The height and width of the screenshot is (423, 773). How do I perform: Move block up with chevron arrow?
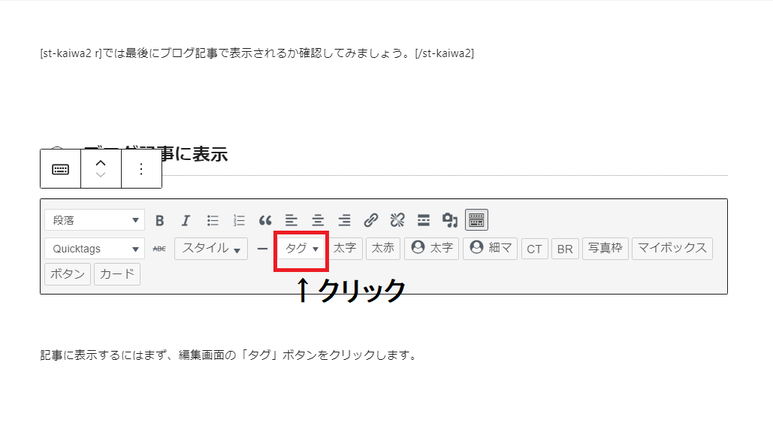[x=101, y=163]
